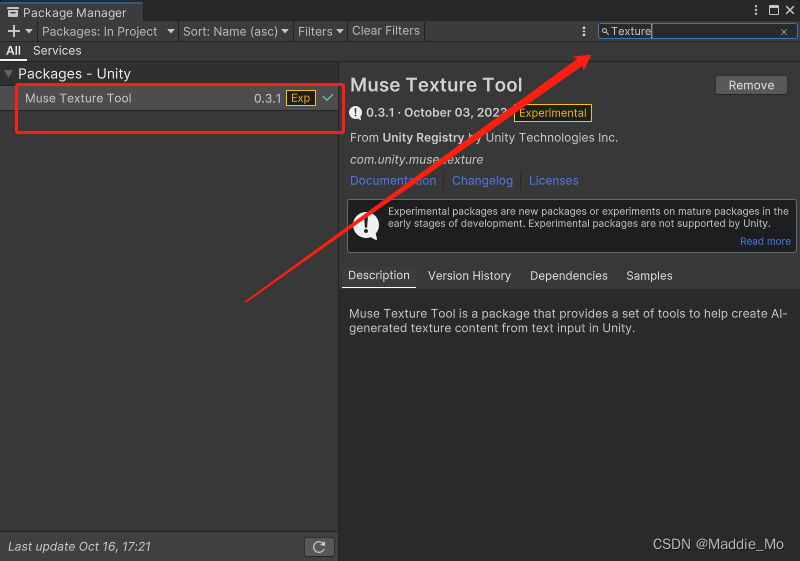Screen dimensions: 800x561
Task: Click the Exp tag on Muse Texture Tool row
Action: 301,98
